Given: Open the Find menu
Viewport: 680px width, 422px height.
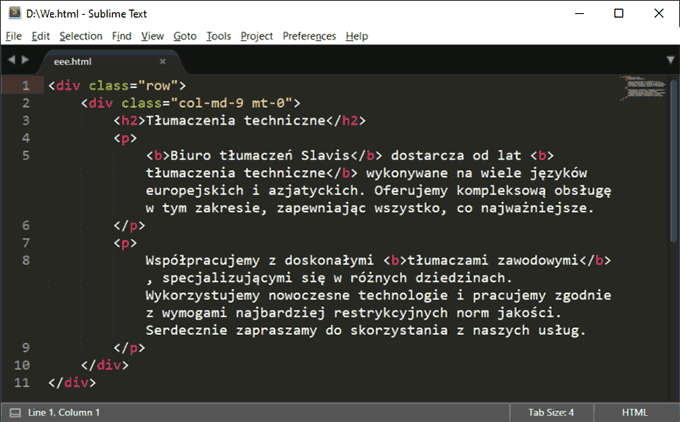Looking at the screenshot, I should (x=121, y=36).
